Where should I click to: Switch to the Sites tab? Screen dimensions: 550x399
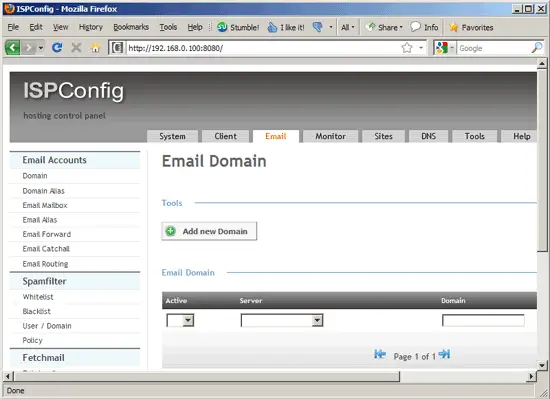coord(383,136)
